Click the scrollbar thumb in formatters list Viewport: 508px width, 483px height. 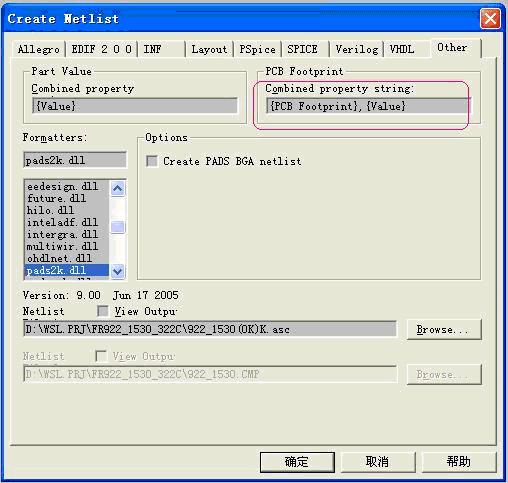point(118,227)
